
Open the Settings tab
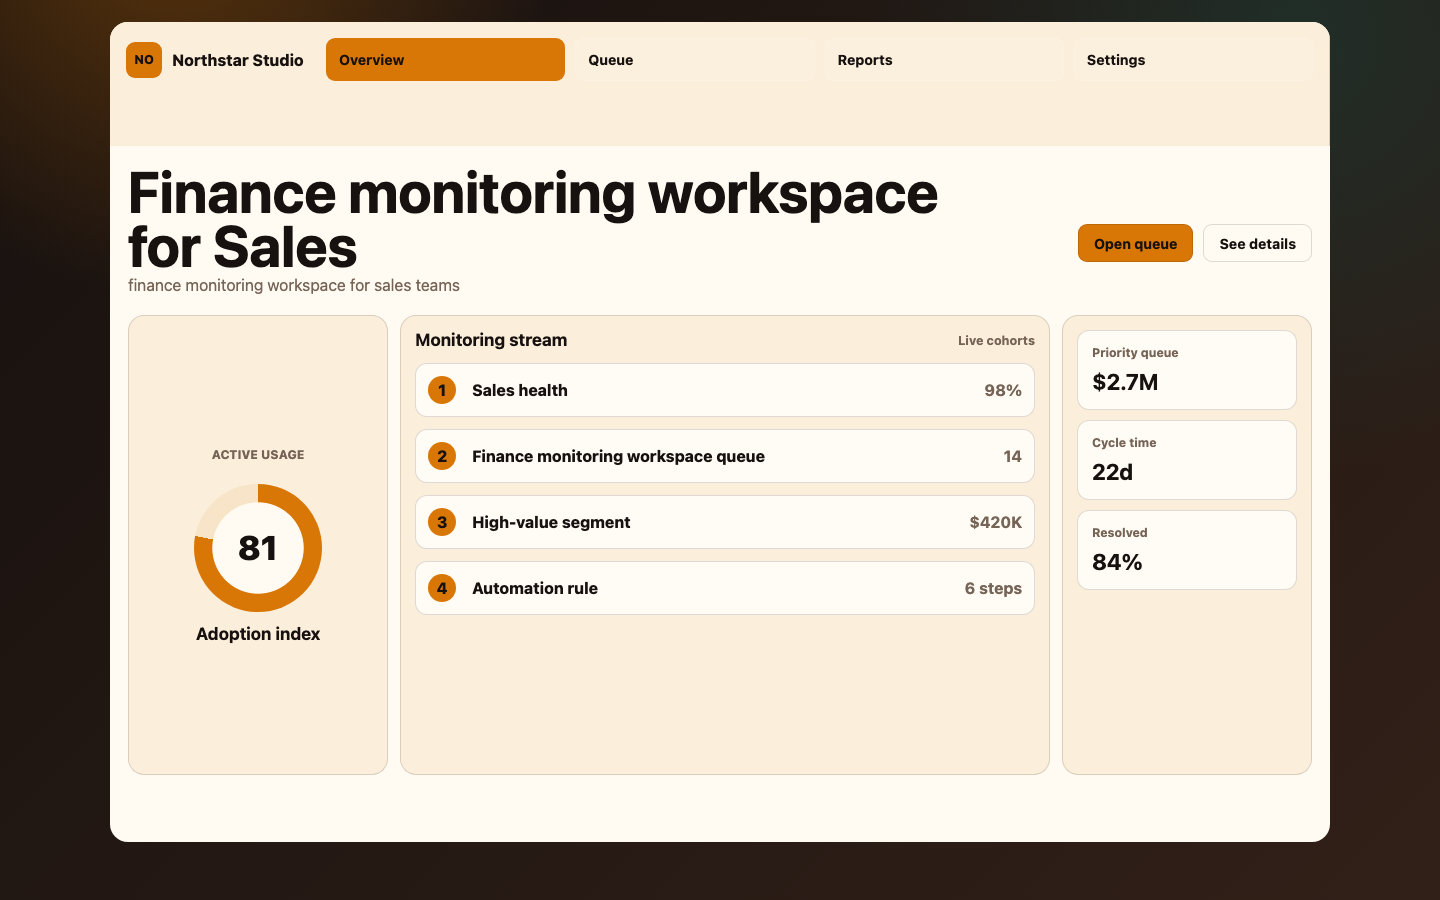(x=1194, y=60)
